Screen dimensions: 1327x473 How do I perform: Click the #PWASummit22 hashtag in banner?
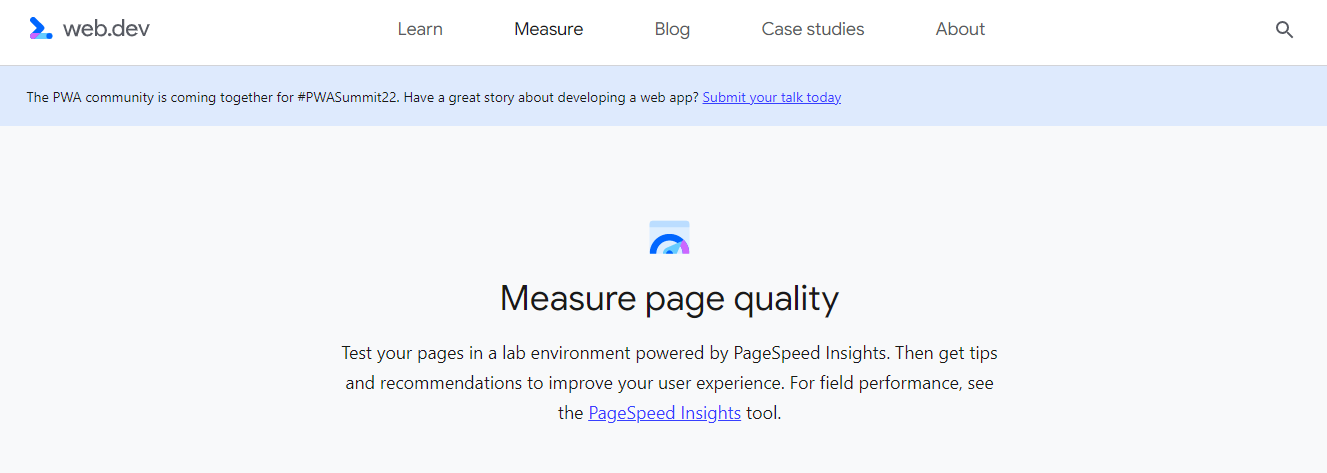tap(349, 97)
